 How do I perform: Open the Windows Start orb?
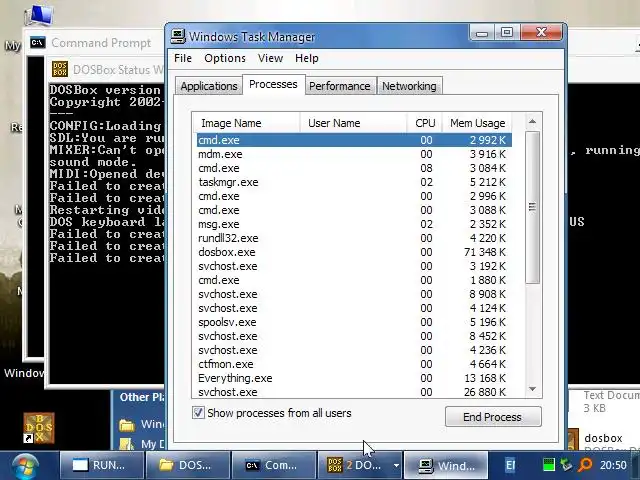click(25, 466)
